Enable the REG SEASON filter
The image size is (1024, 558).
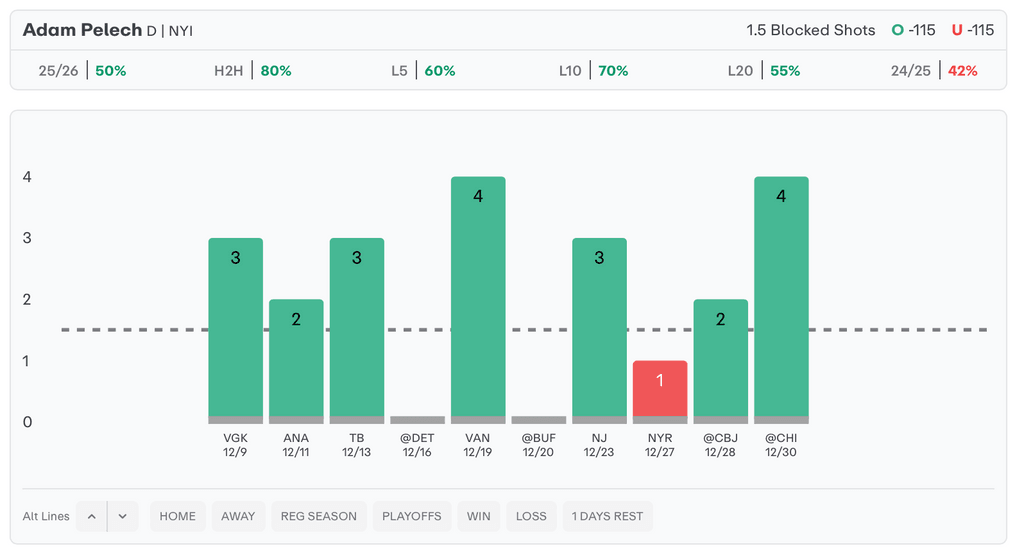(x=319, y=516)
